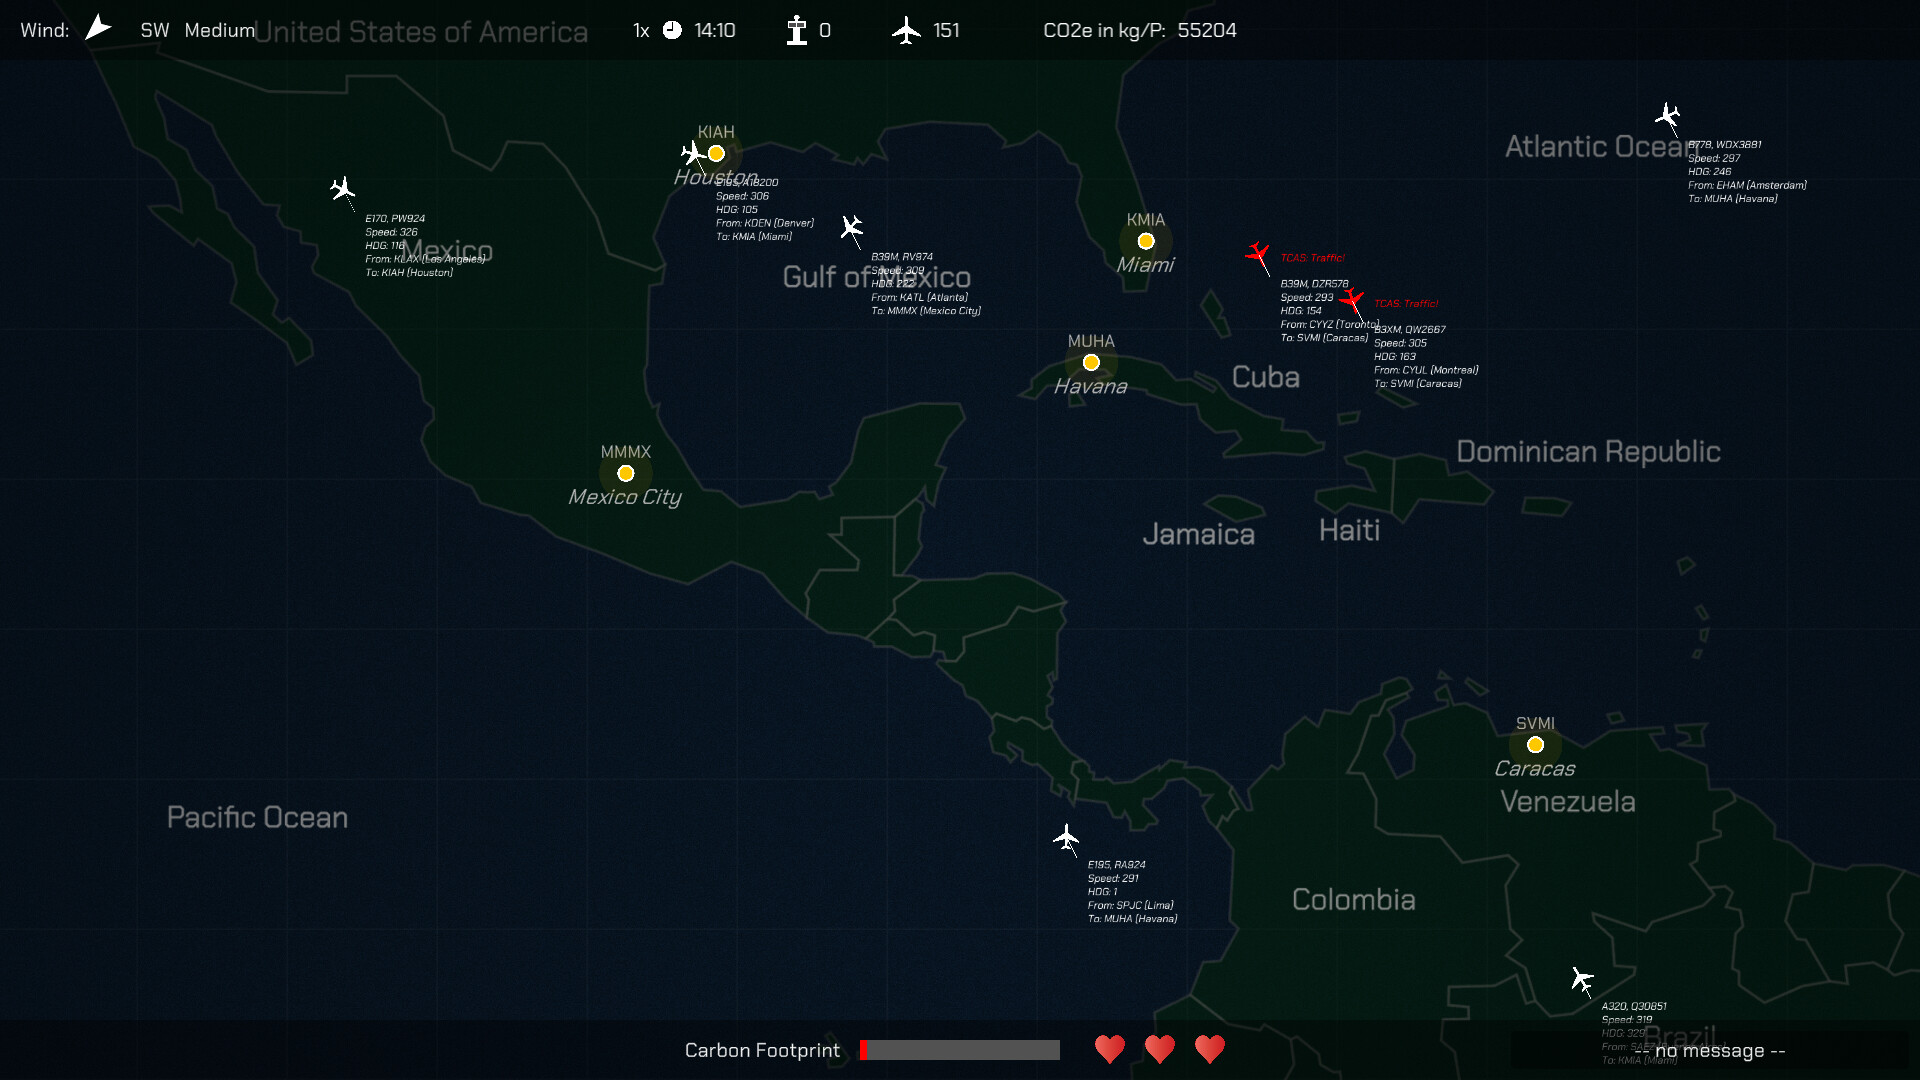Viewport: 1920px width, 1080px height.
Task: Click the clock icon next to 14:10
Action: pyautogui.click(x=672, y=30)
